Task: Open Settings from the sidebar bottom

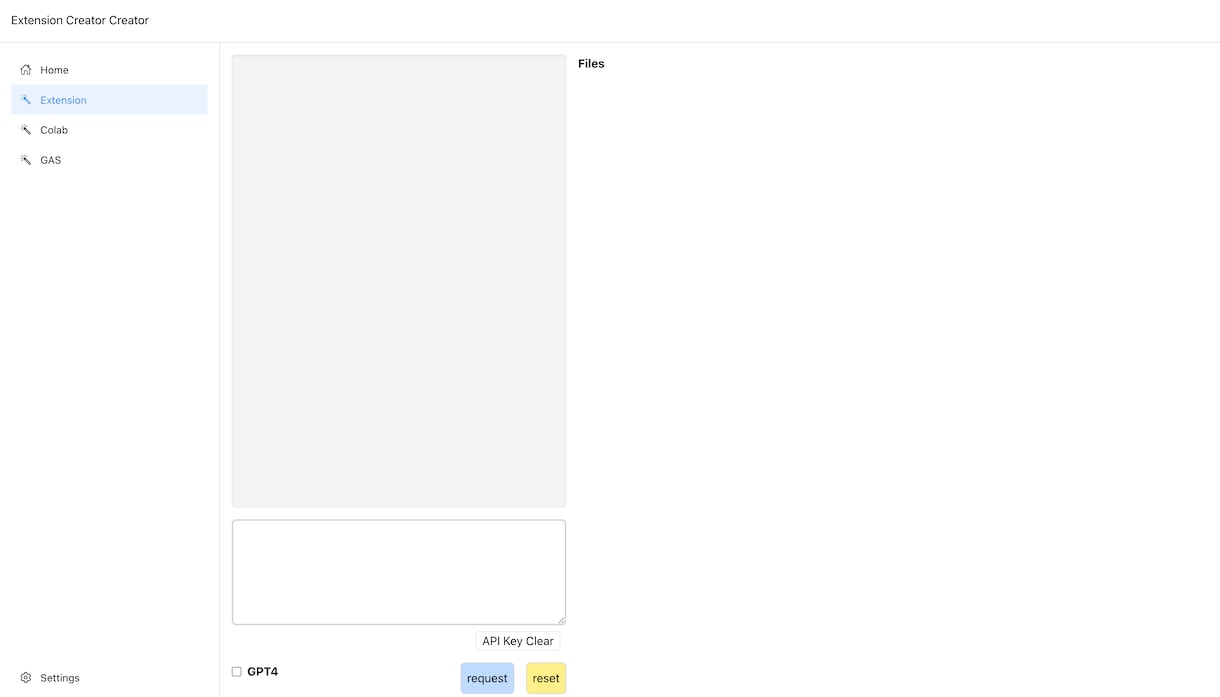Action: 109,678
